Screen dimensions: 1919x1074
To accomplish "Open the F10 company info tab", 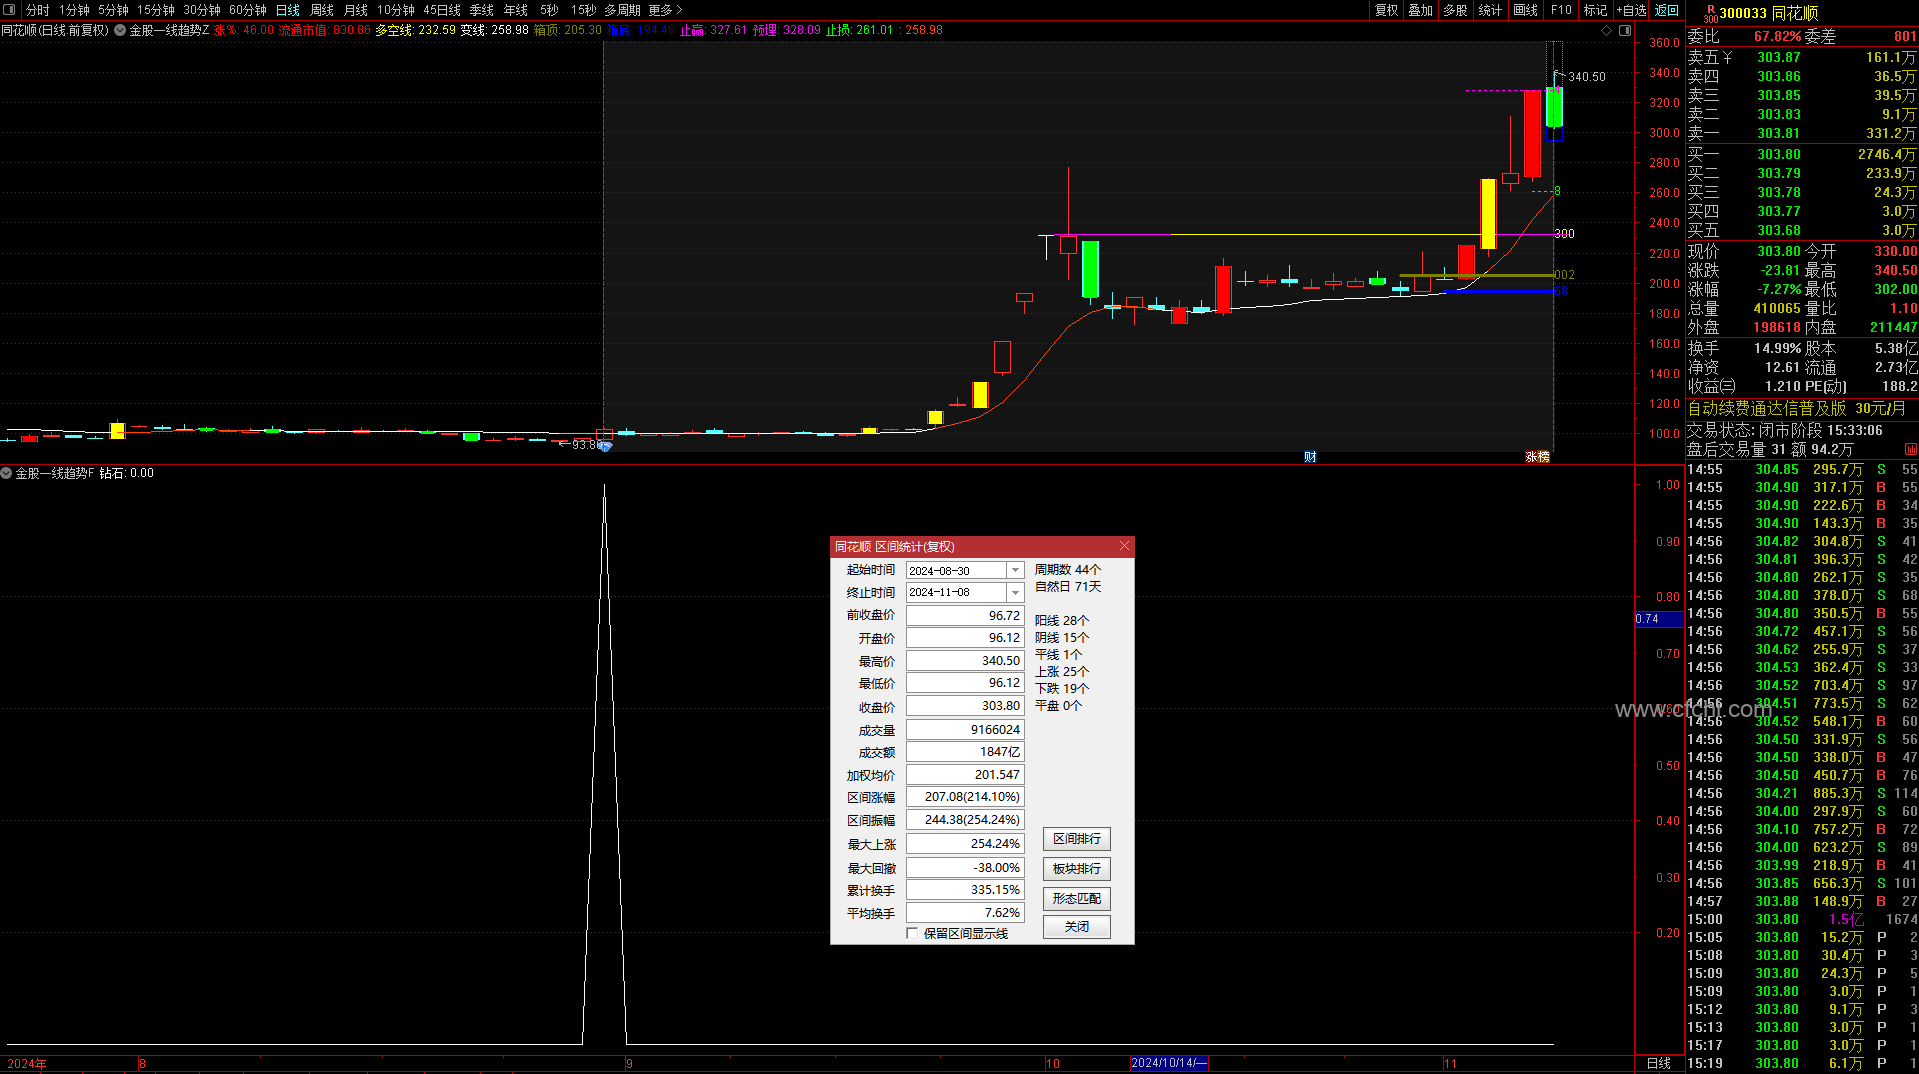I will [x=1561, y=10].
